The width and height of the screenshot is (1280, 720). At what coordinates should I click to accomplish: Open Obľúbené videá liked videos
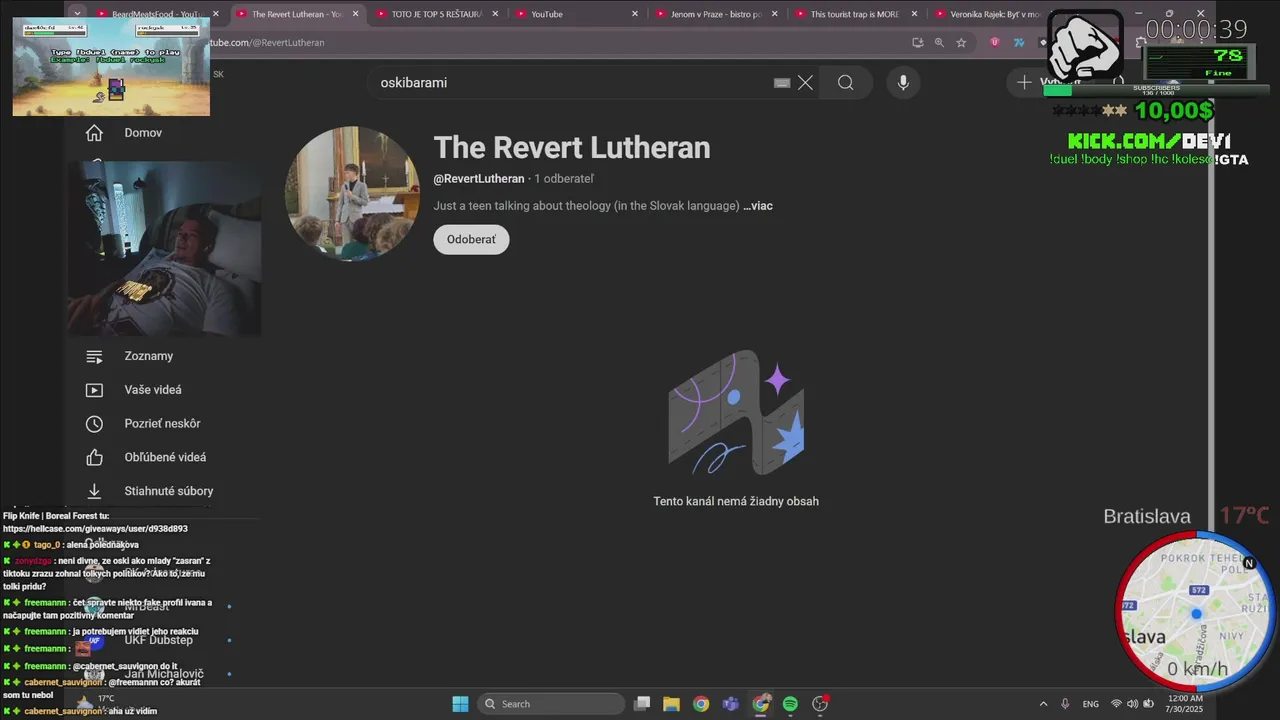coord(165,457)
